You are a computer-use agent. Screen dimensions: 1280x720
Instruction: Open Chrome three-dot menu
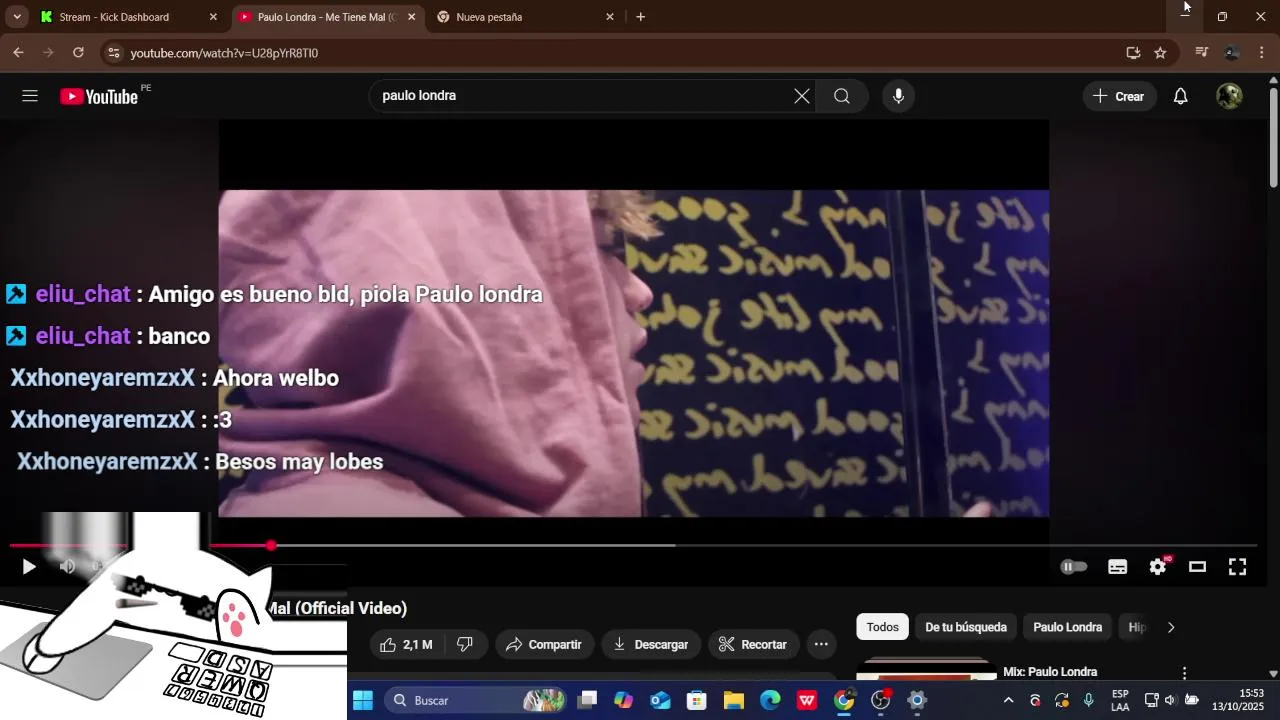[x=1262, y=53]
